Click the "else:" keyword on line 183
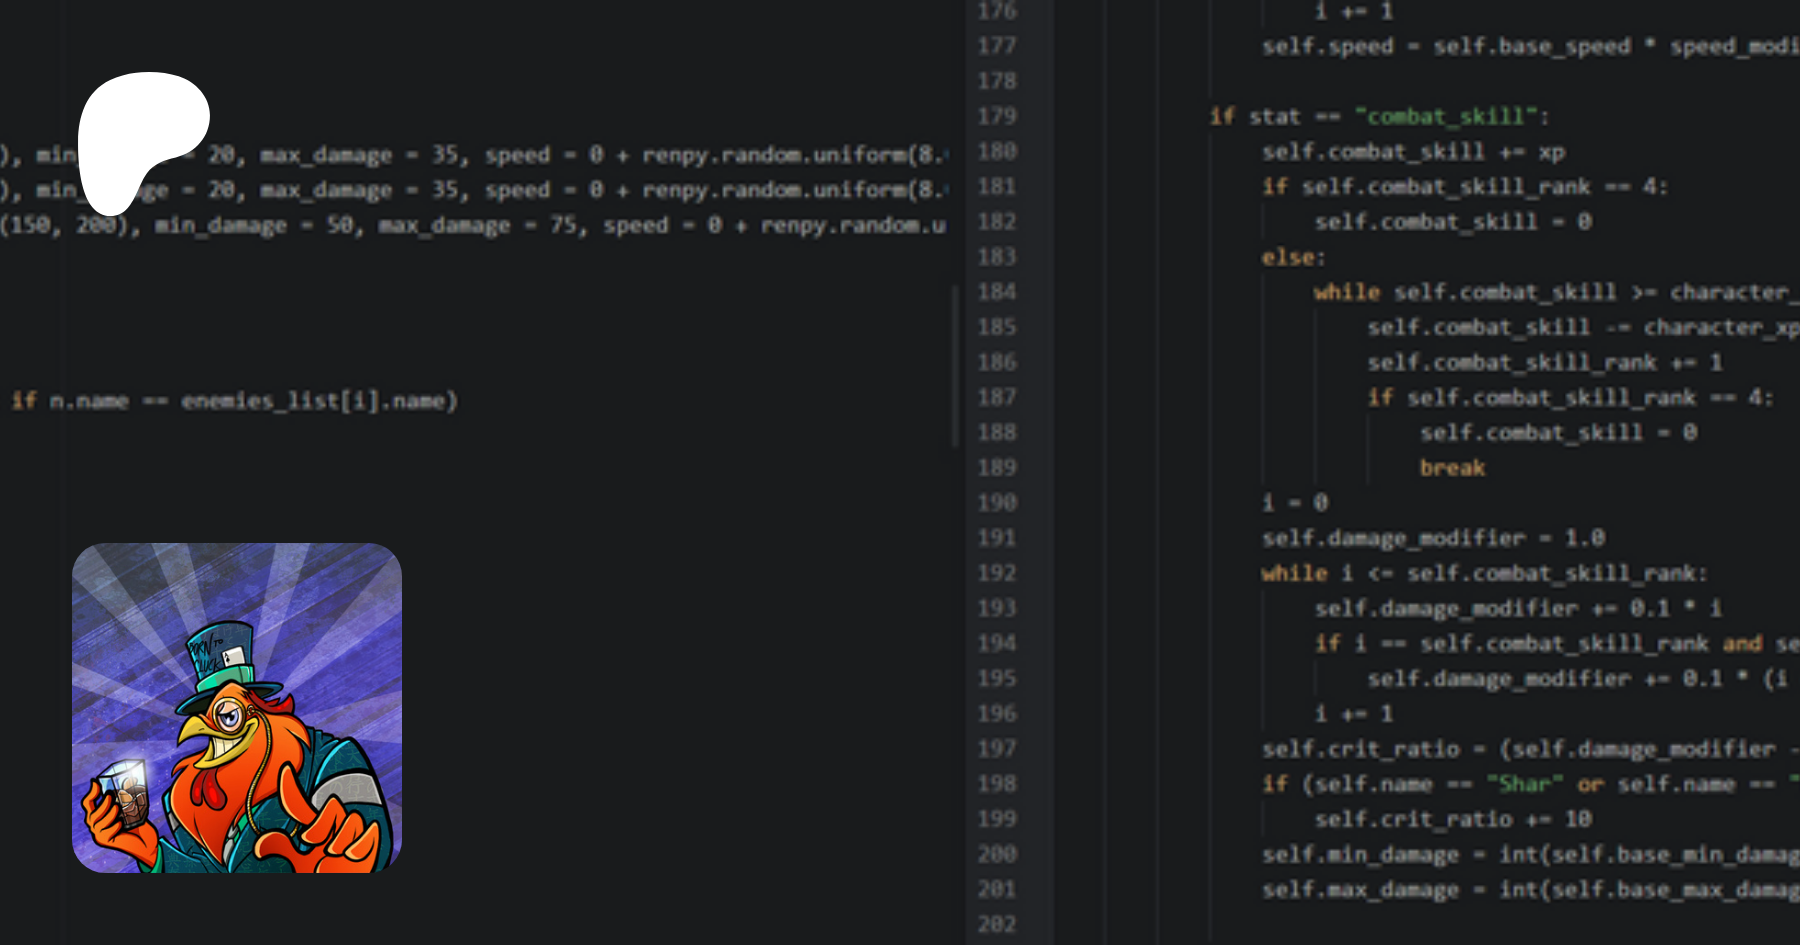Viewport: 1800px width, 945px height. (x=1293, y=257)
